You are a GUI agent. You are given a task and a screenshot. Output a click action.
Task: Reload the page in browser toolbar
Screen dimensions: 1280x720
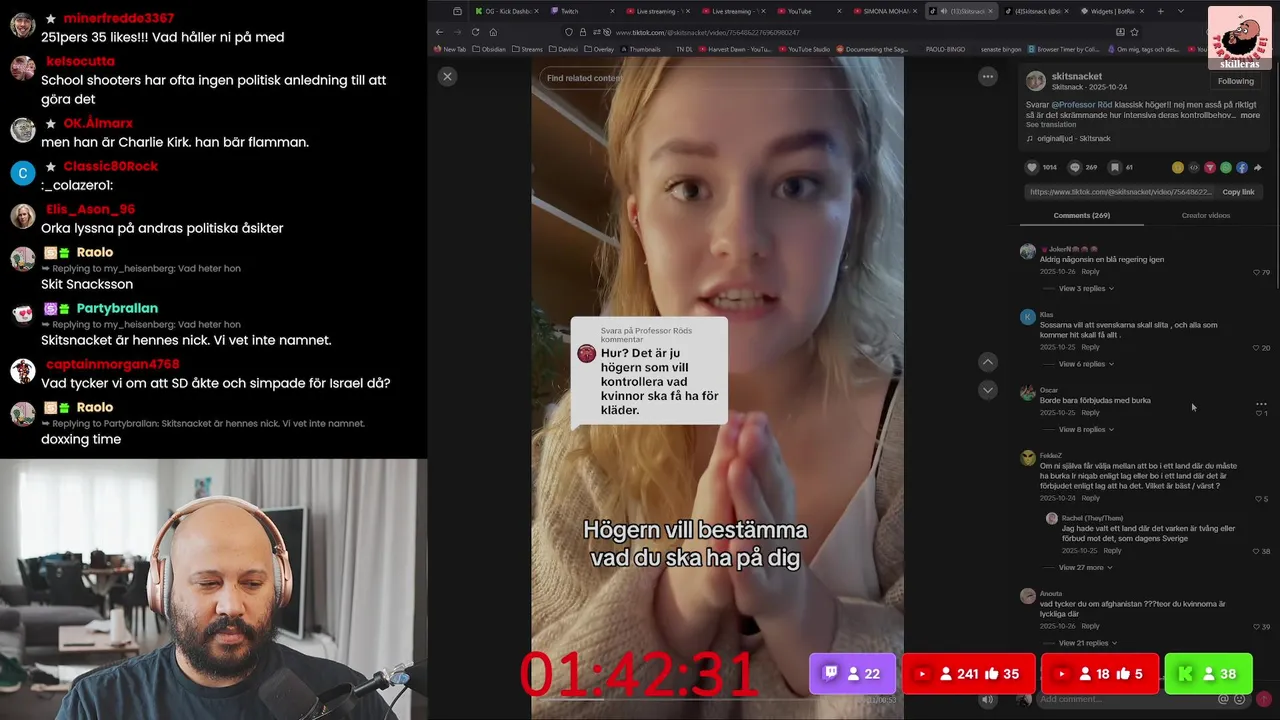475,32
